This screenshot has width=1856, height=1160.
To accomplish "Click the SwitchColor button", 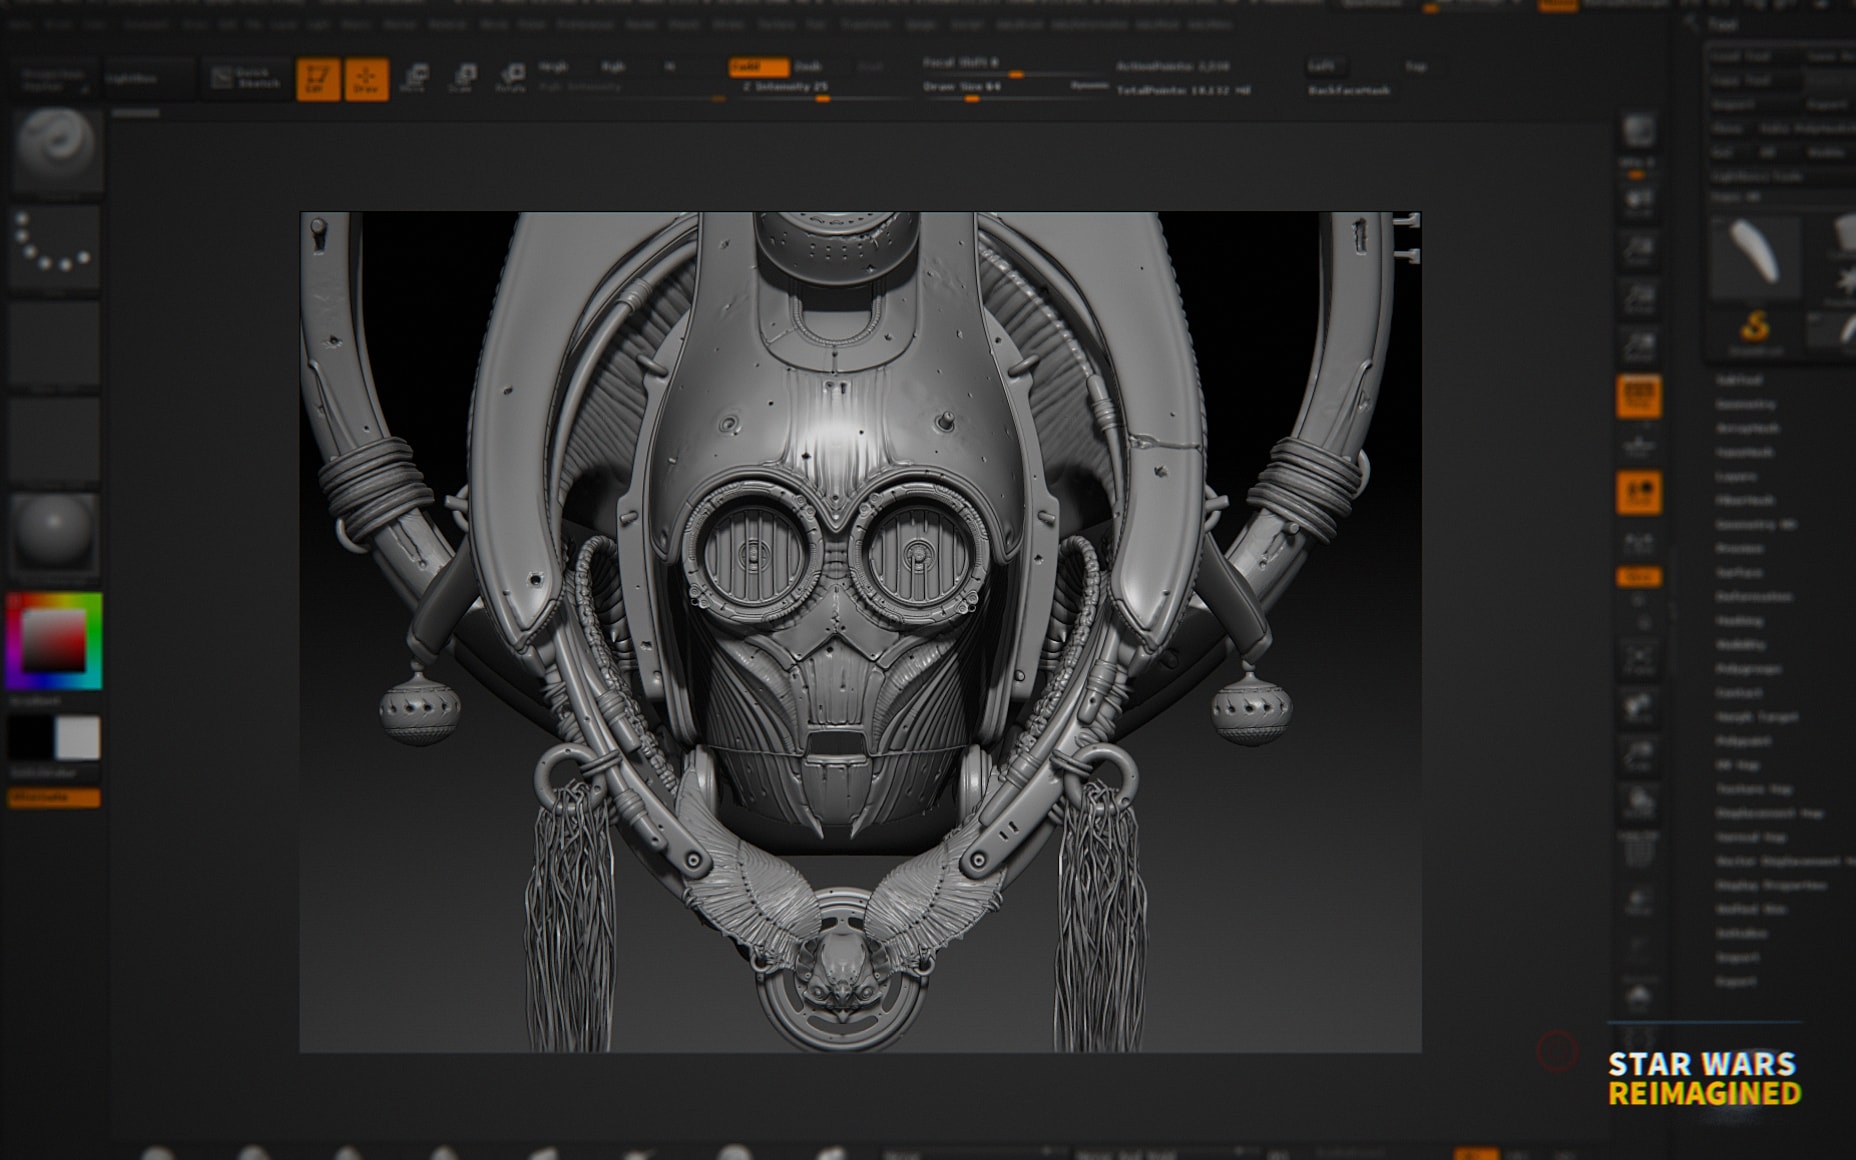I will click(x=54, y=773).
